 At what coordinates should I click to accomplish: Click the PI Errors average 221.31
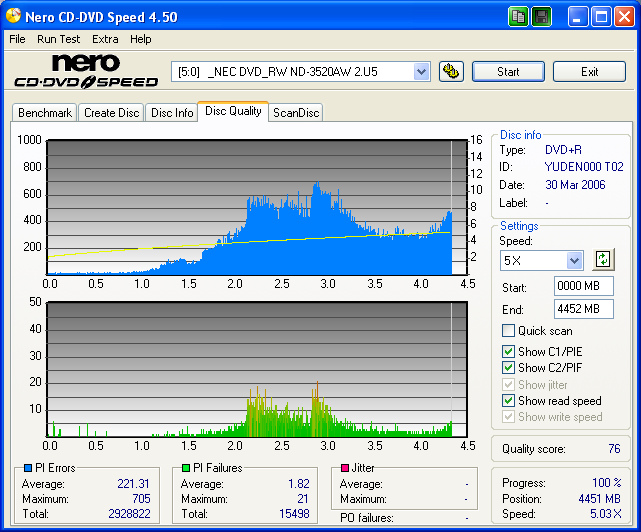click(133, 484)
